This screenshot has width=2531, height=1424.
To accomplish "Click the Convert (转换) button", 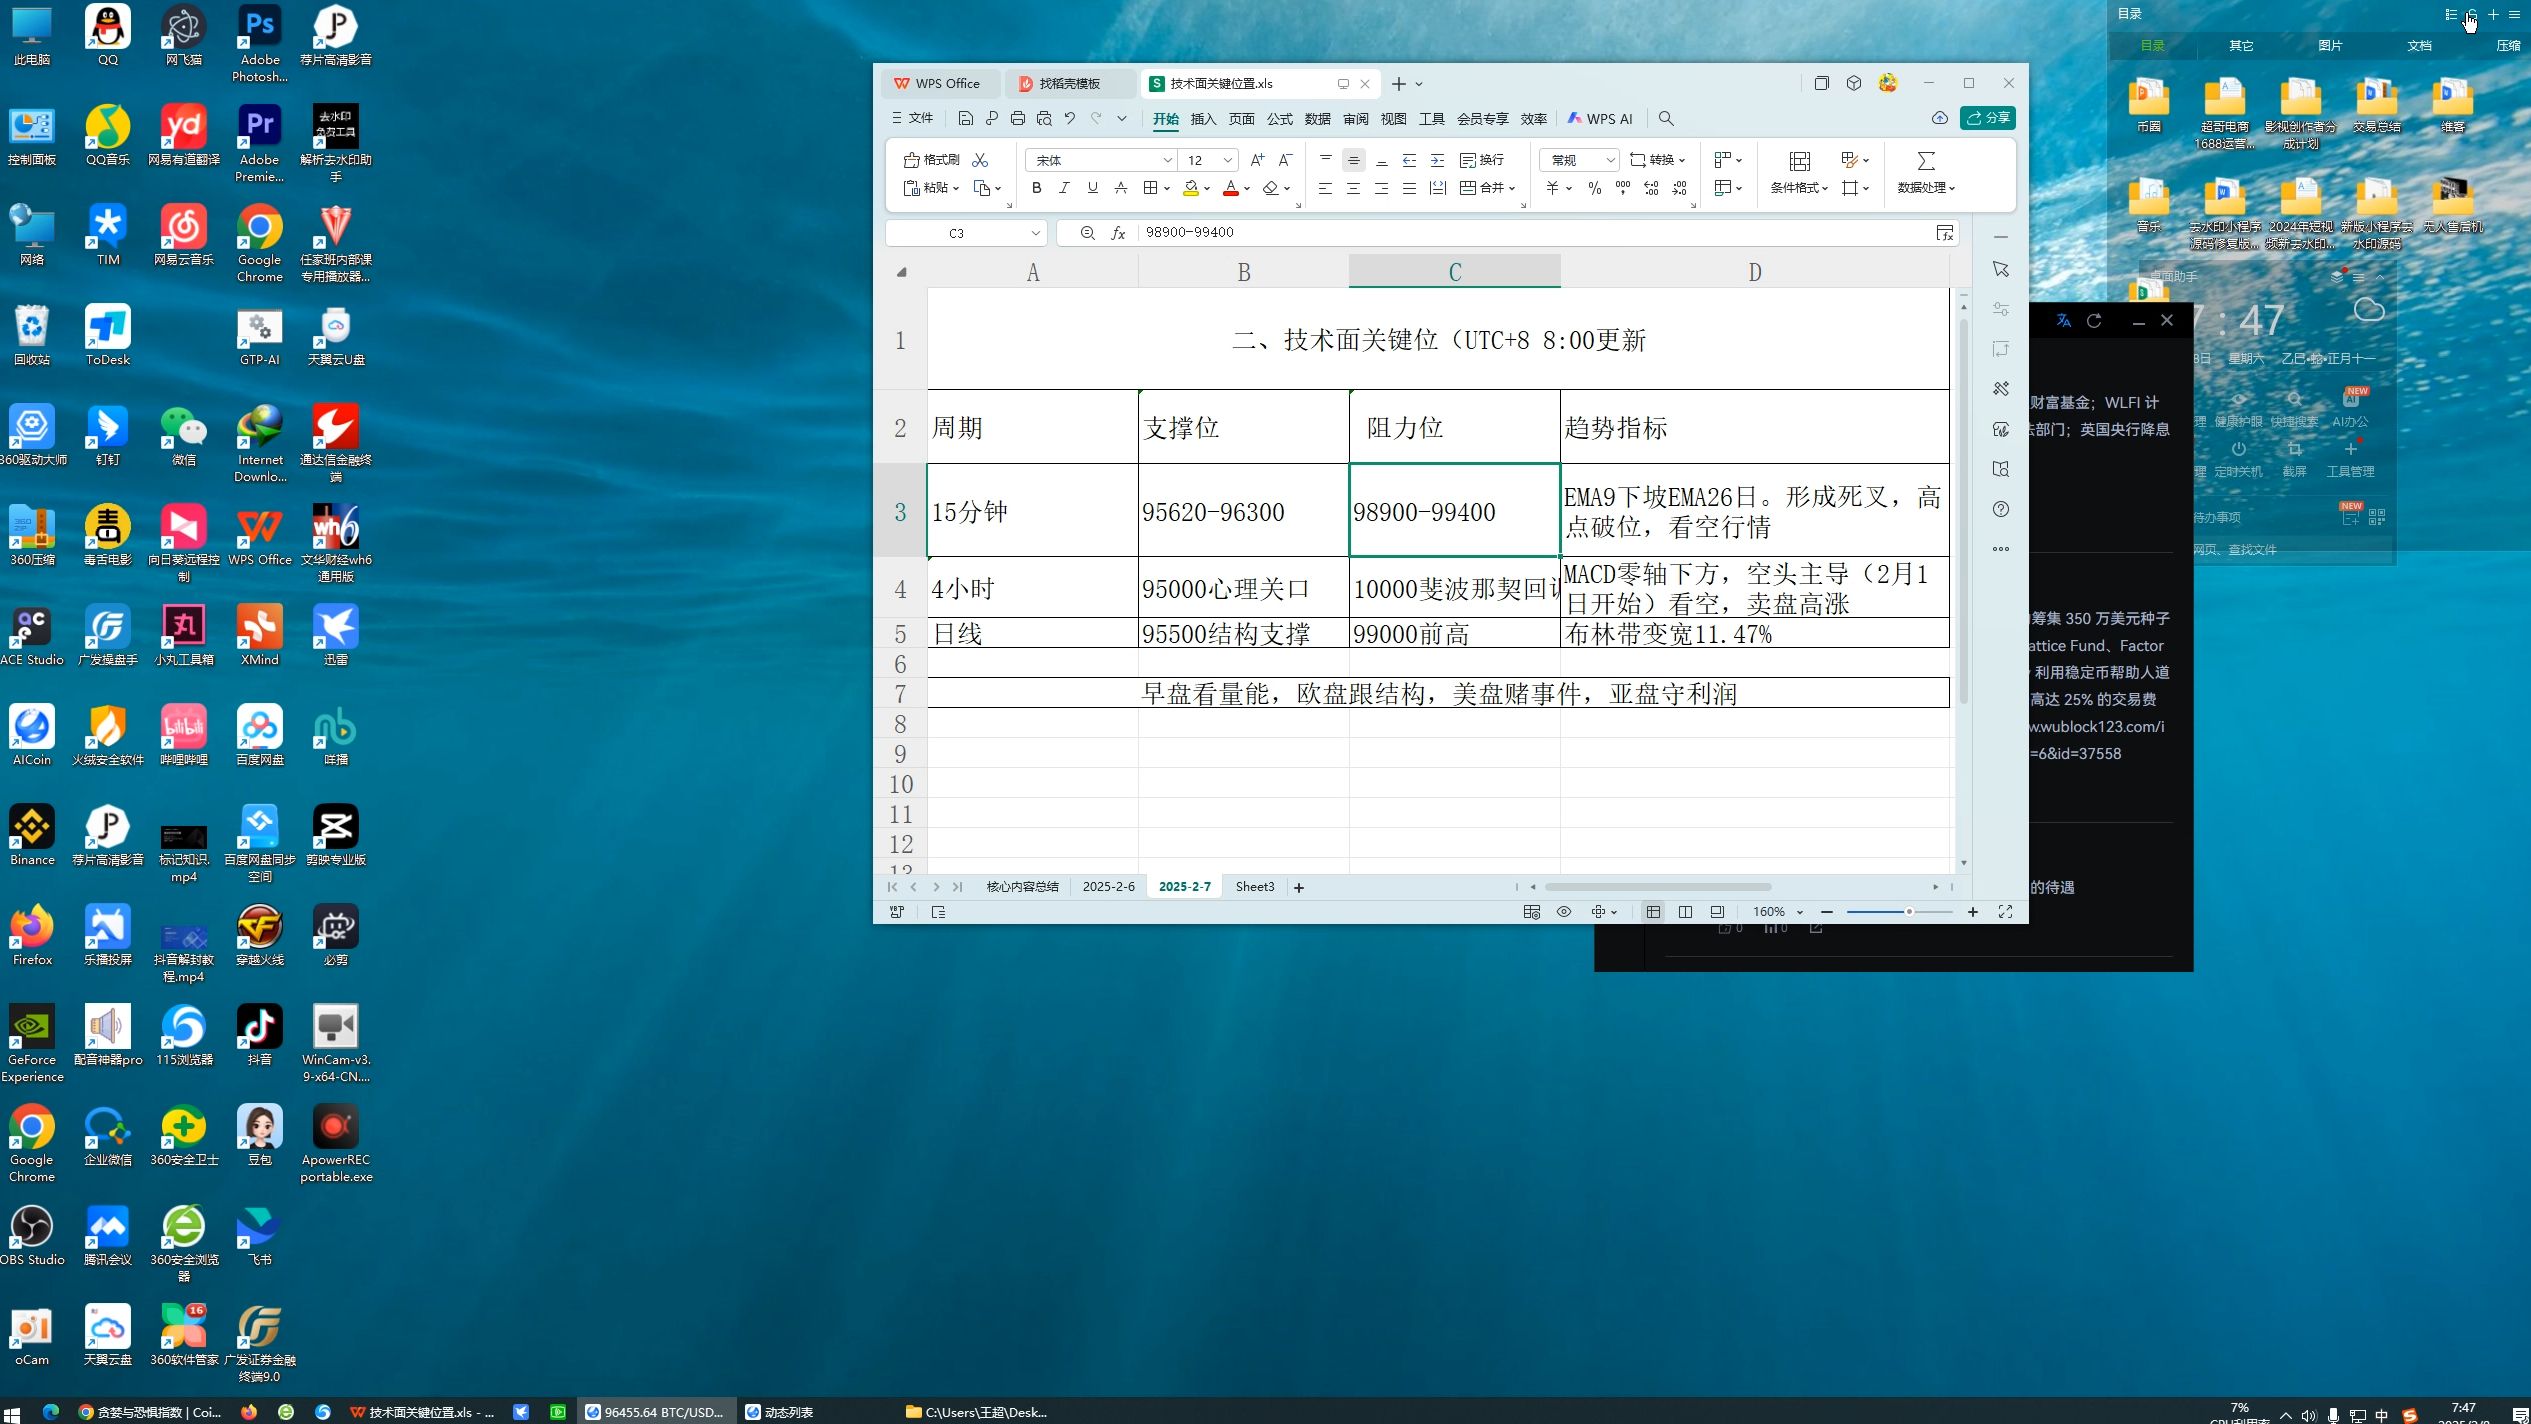I will pos(1657,160).
